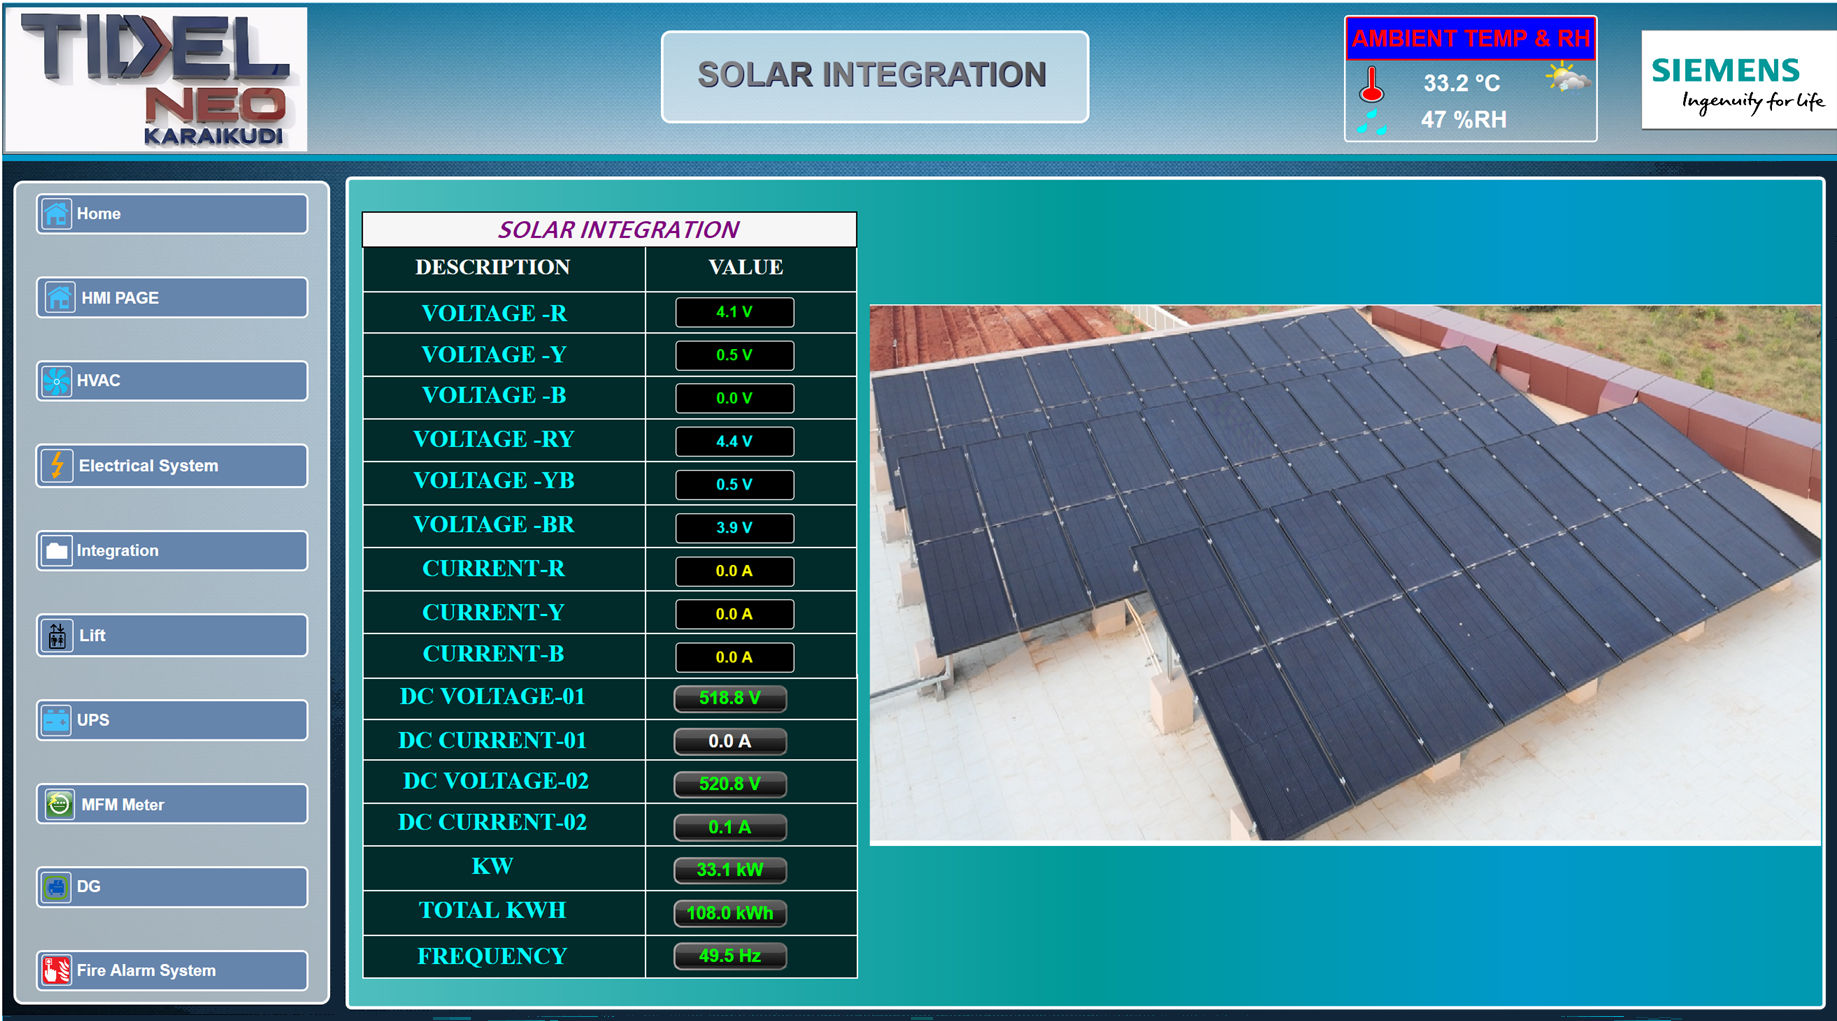Click the DC CURRENT-01 0.0 A value
Viewport: 1837px width, 1021px height.
coord(730,741)
